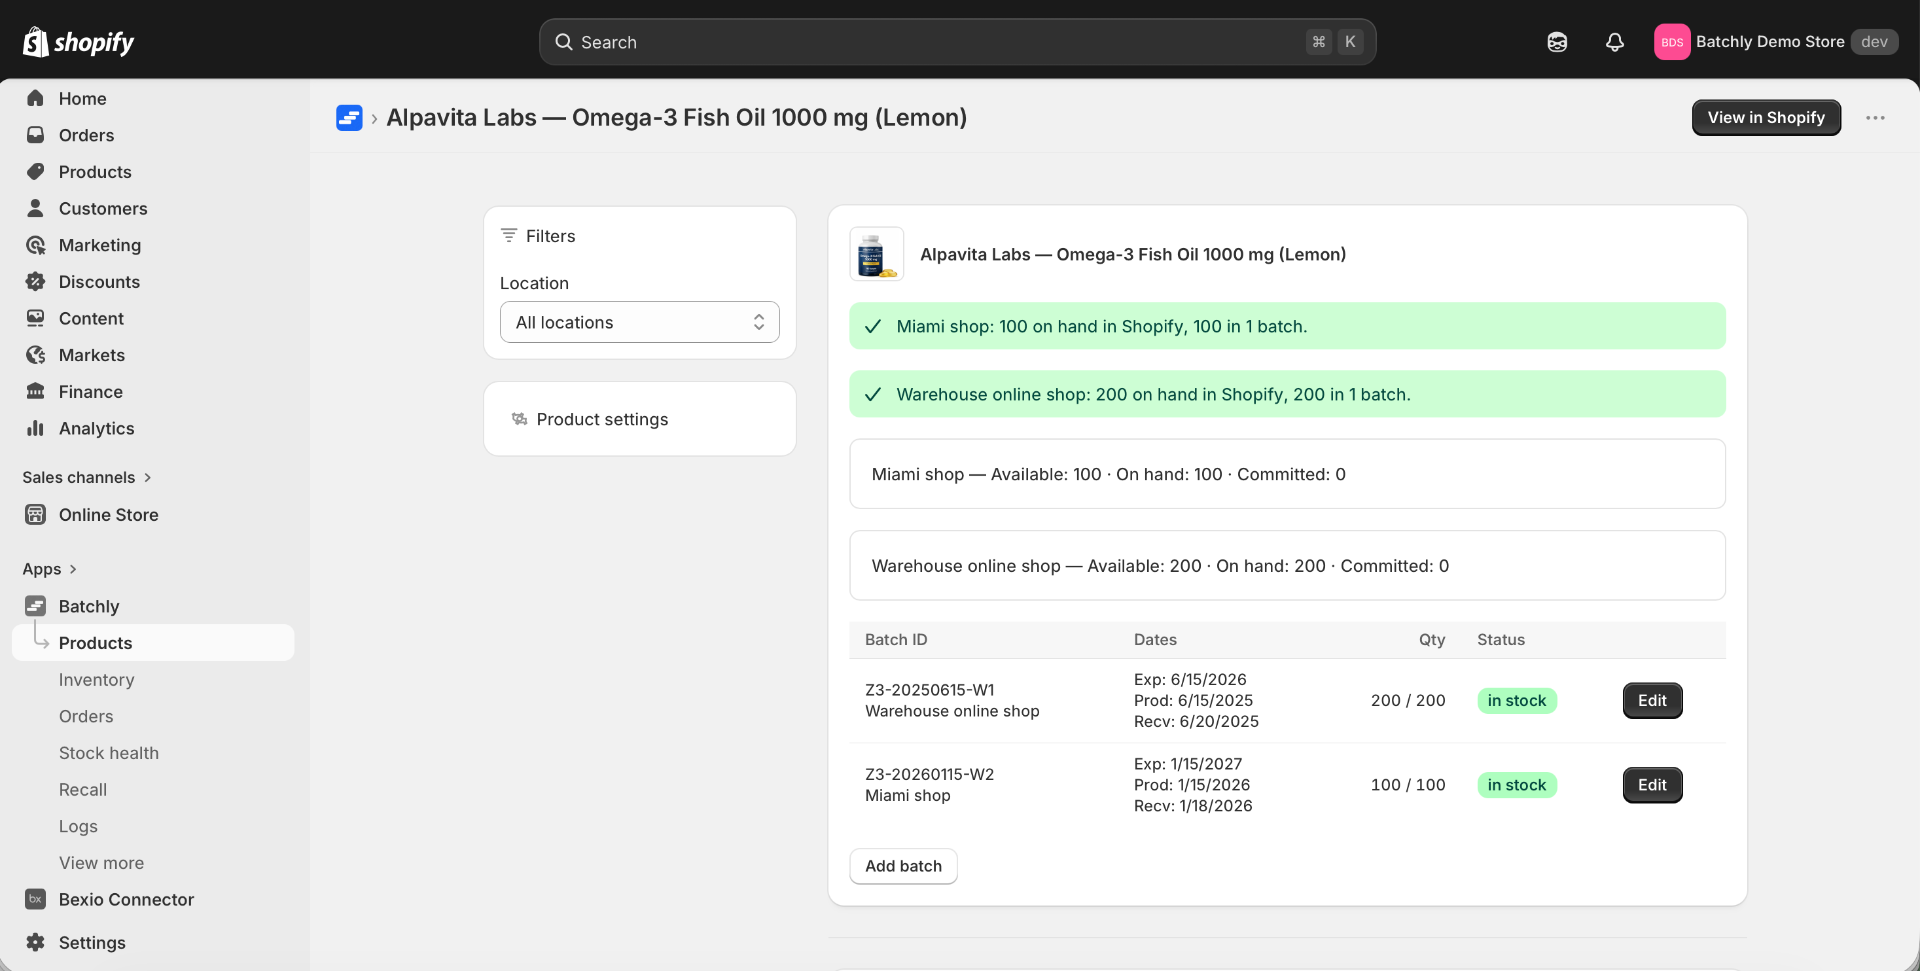
Task: Open Product settings
Action: tap(640, 419)
